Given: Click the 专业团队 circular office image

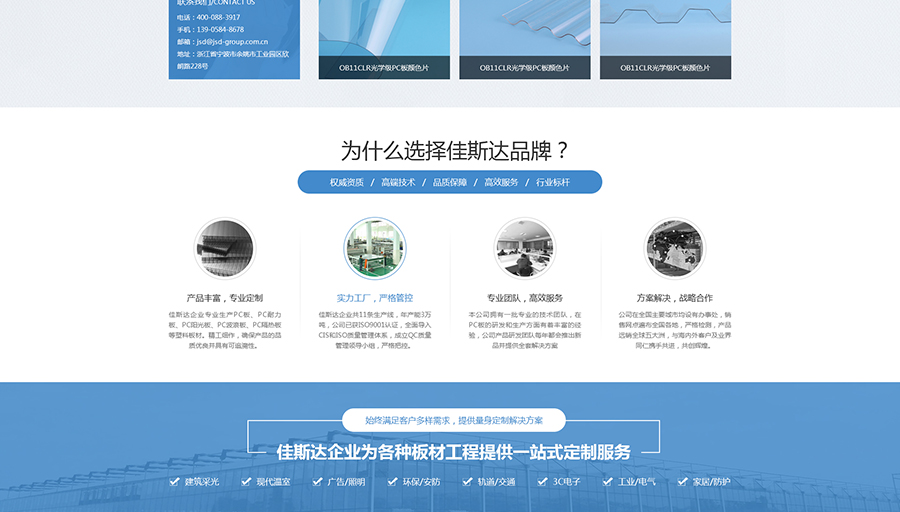Looking at the screenshot, I should point(524,248).
